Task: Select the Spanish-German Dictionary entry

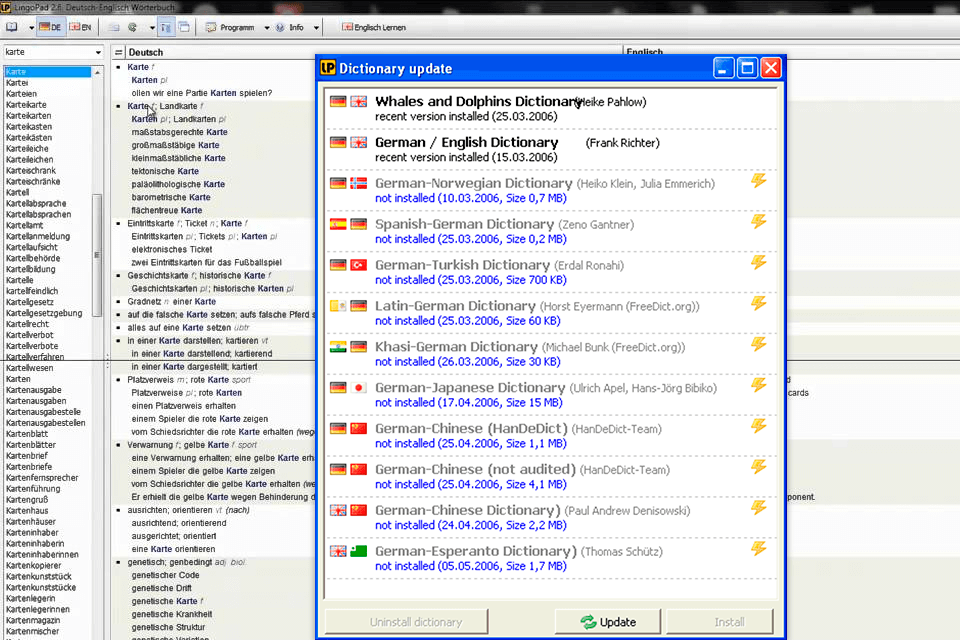Action: pyautogui.click(x=551, y=231)
